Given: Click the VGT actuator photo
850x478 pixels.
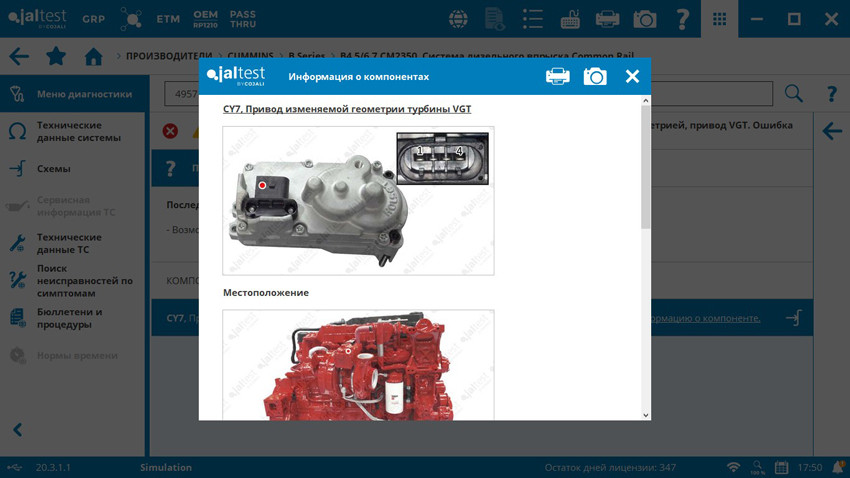Looking at the screenshot, I should click(x=358, y=201).
